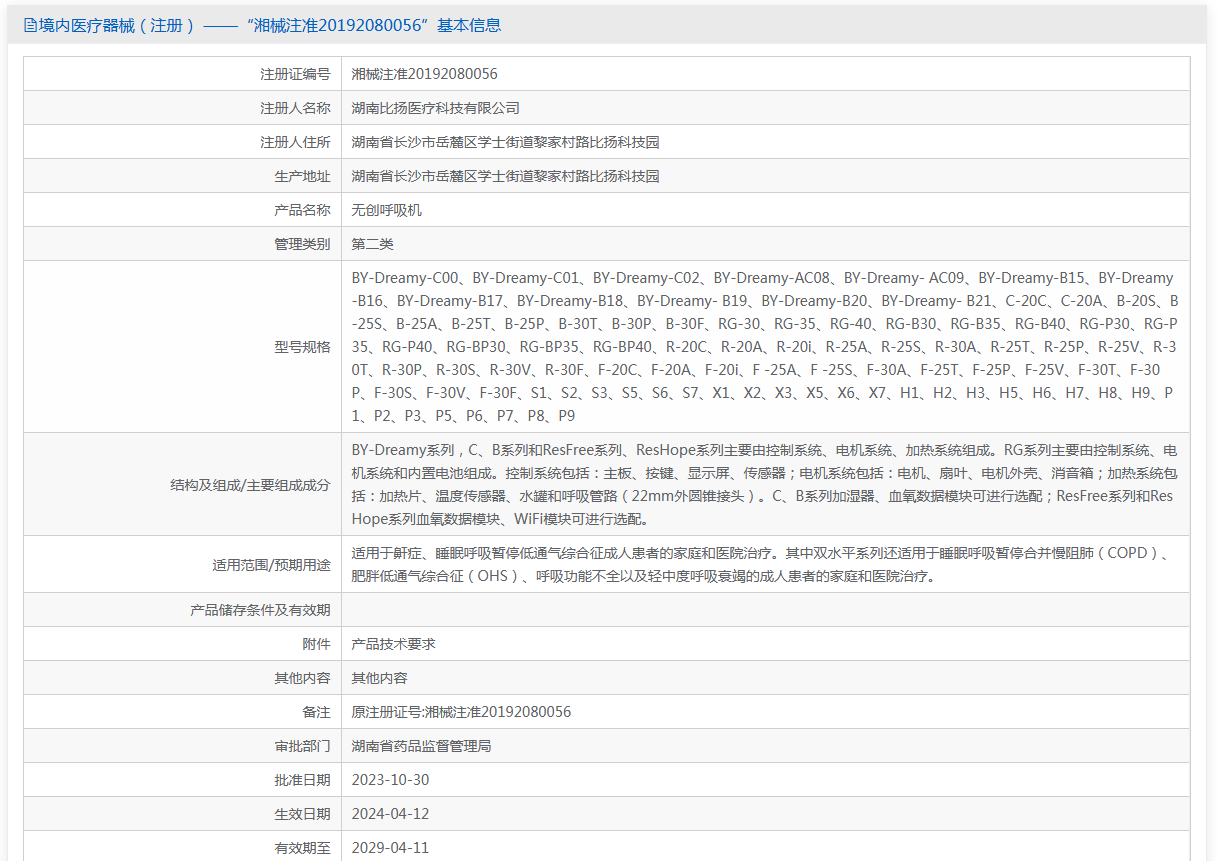Select registration number value 湘械注准20192080056 in first row

click(425, 74)
